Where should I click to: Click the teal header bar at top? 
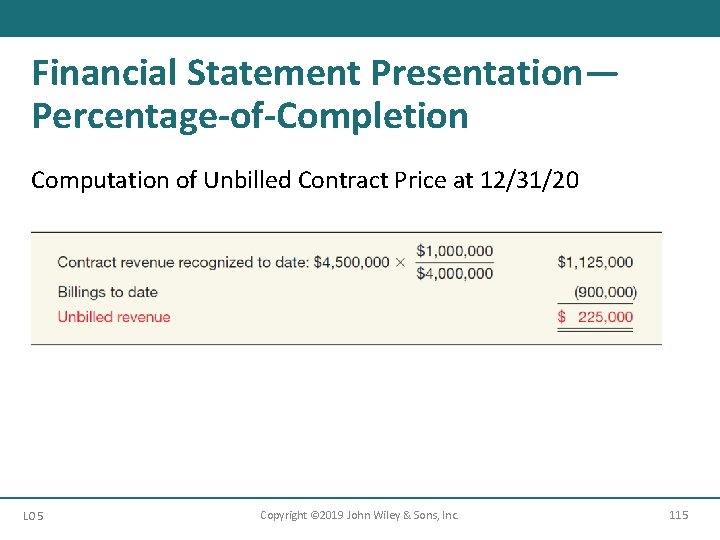(360, 18)
